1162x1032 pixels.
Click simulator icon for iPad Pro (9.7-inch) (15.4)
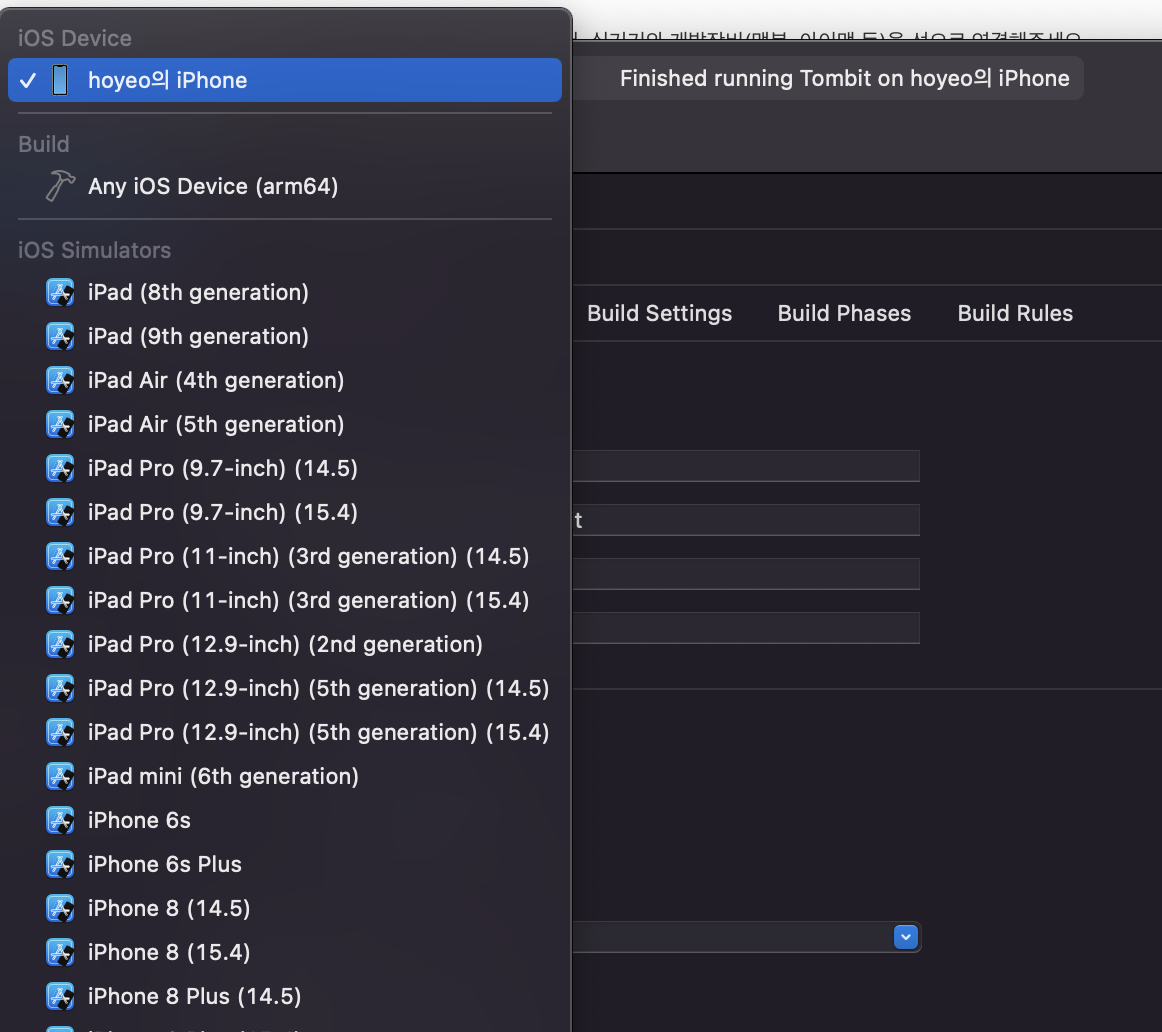[60, 513]
